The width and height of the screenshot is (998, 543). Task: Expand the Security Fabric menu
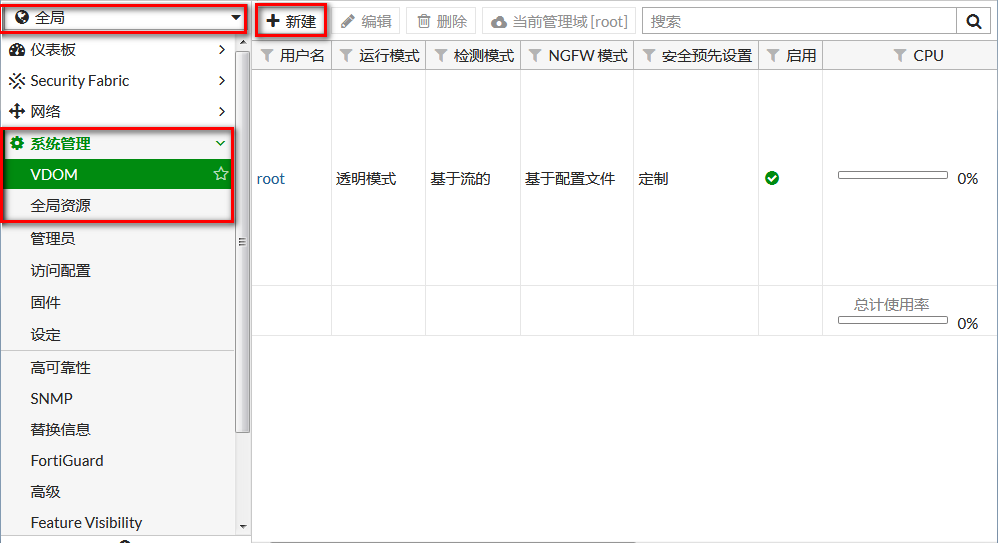pos(117,81)
